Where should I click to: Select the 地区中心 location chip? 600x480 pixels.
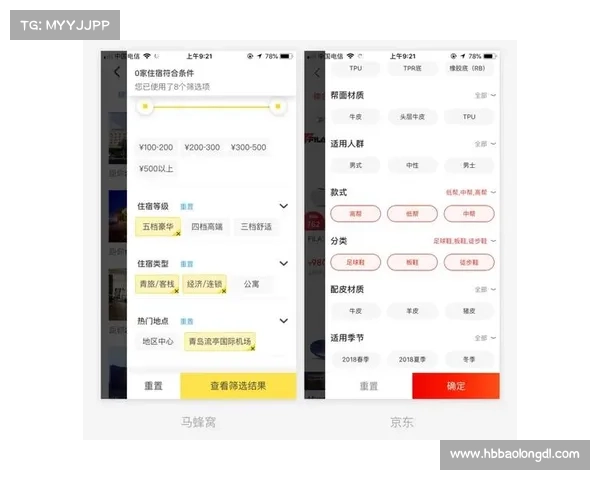coord(158,341)
